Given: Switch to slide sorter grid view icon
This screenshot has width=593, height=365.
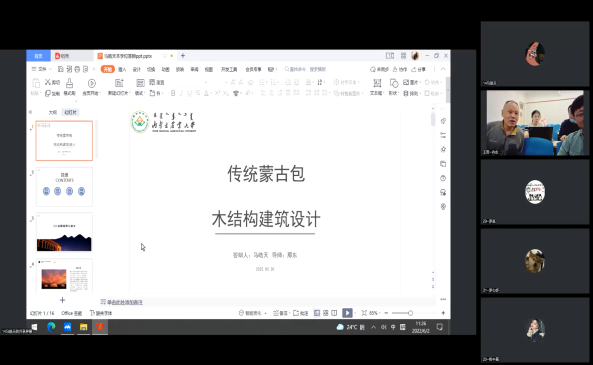Looking at the screenshot, I should click(326, 313).
